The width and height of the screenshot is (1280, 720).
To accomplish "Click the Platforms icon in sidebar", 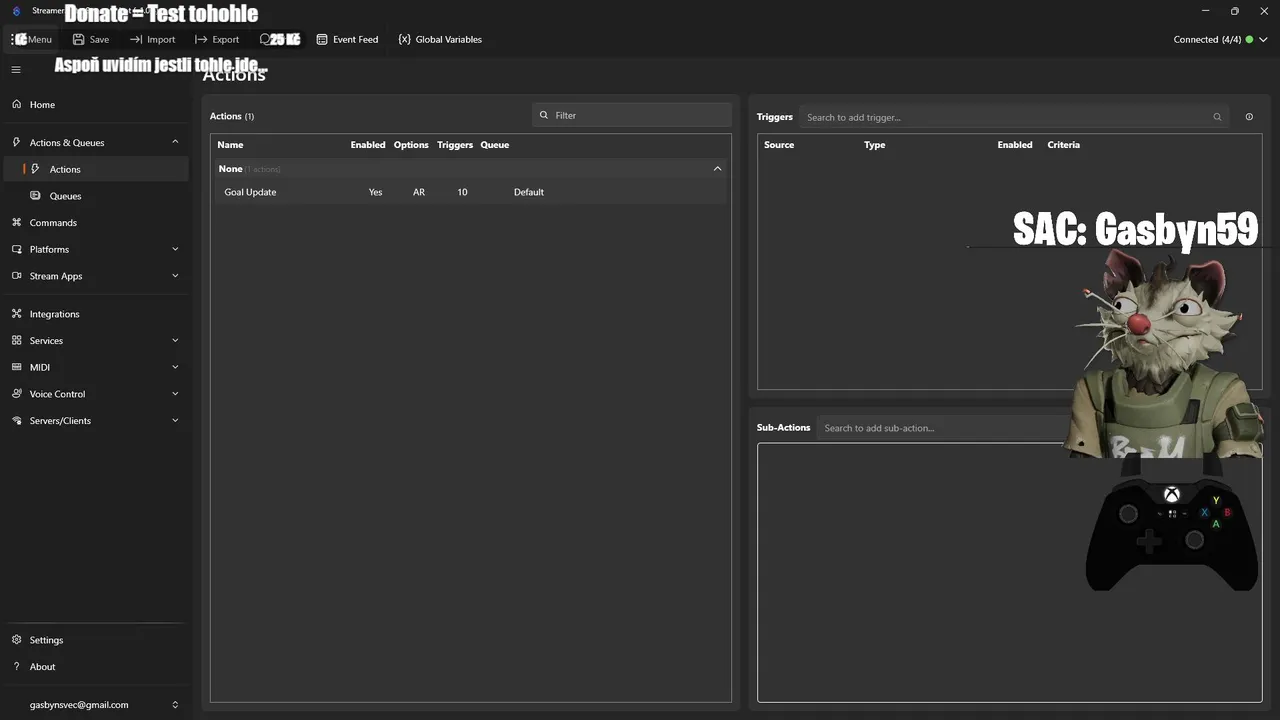I will [x=16, y=249].
